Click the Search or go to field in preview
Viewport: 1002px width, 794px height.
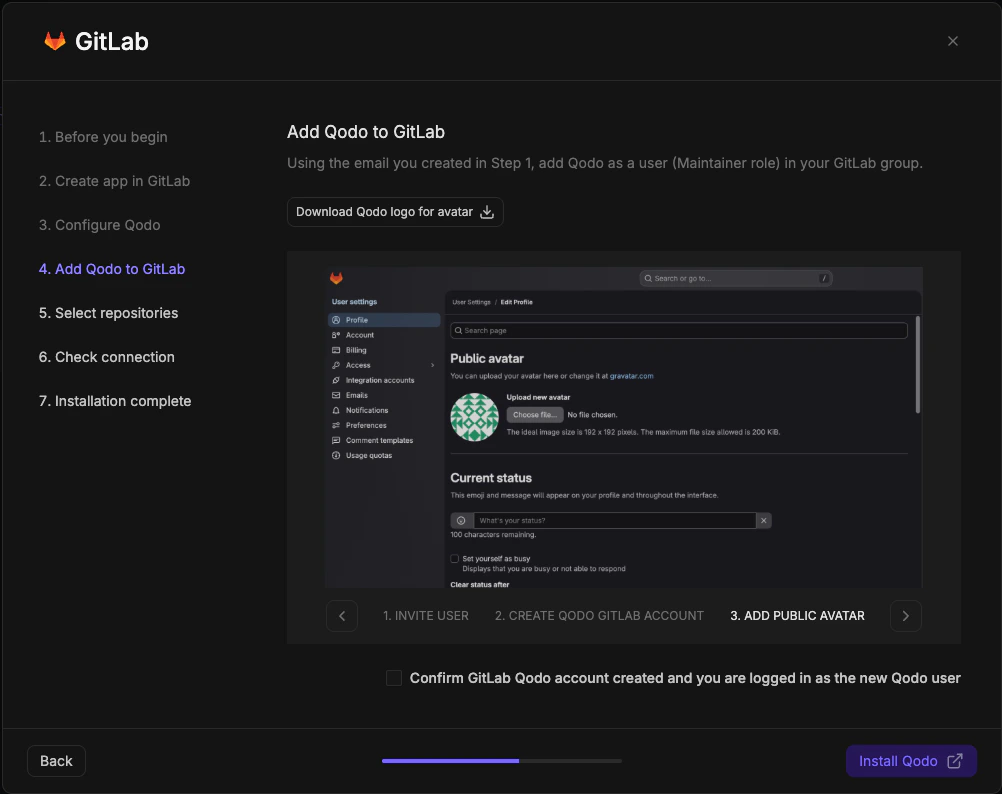[x=736, y=279]
